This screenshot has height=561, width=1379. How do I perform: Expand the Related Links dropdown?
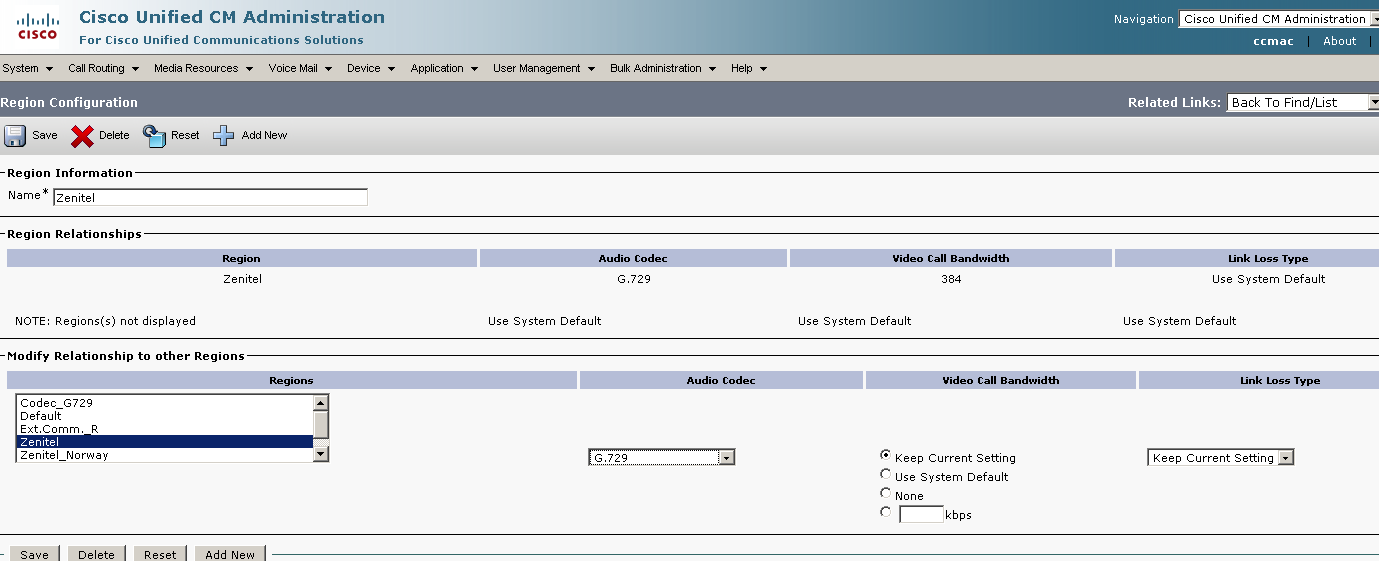[x=1302, y=103]
